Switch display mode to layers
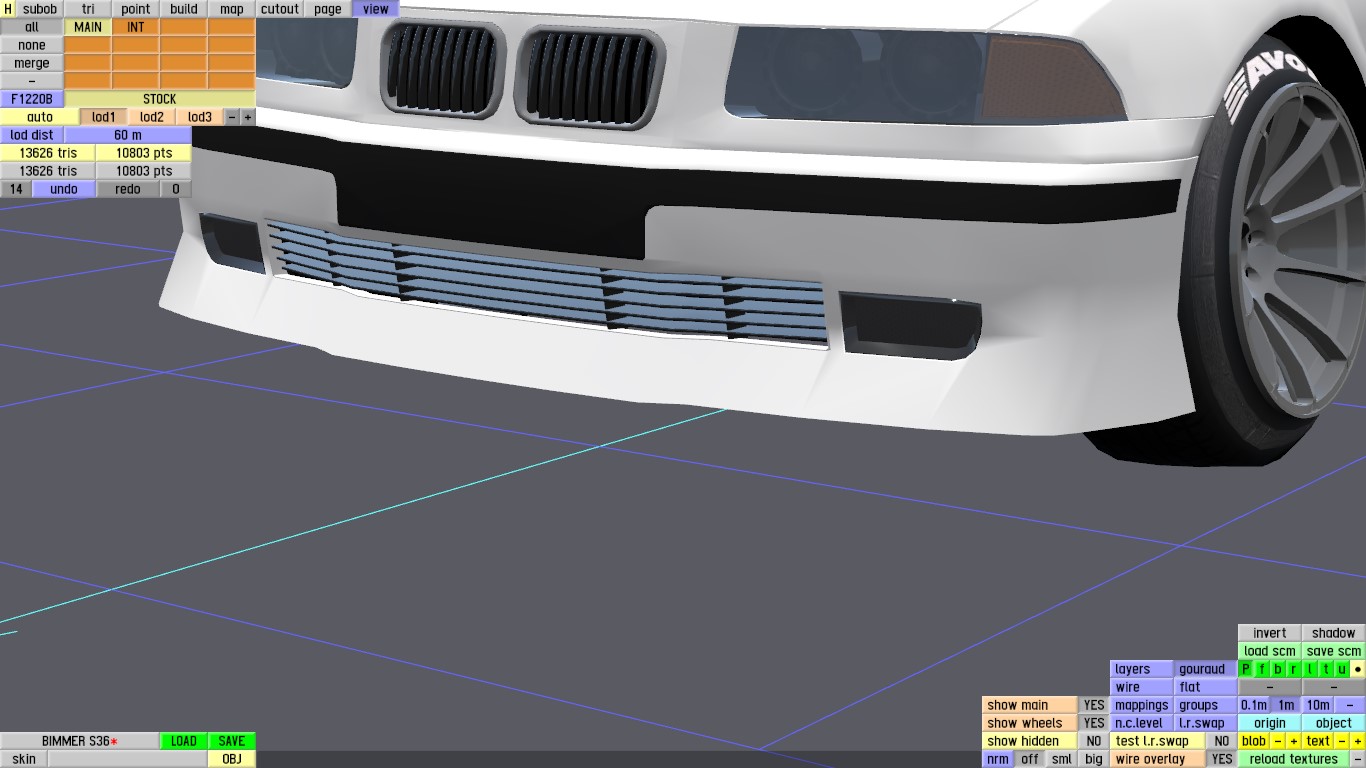Screen dimensions: 1366x768 (x=1142, y=669)
